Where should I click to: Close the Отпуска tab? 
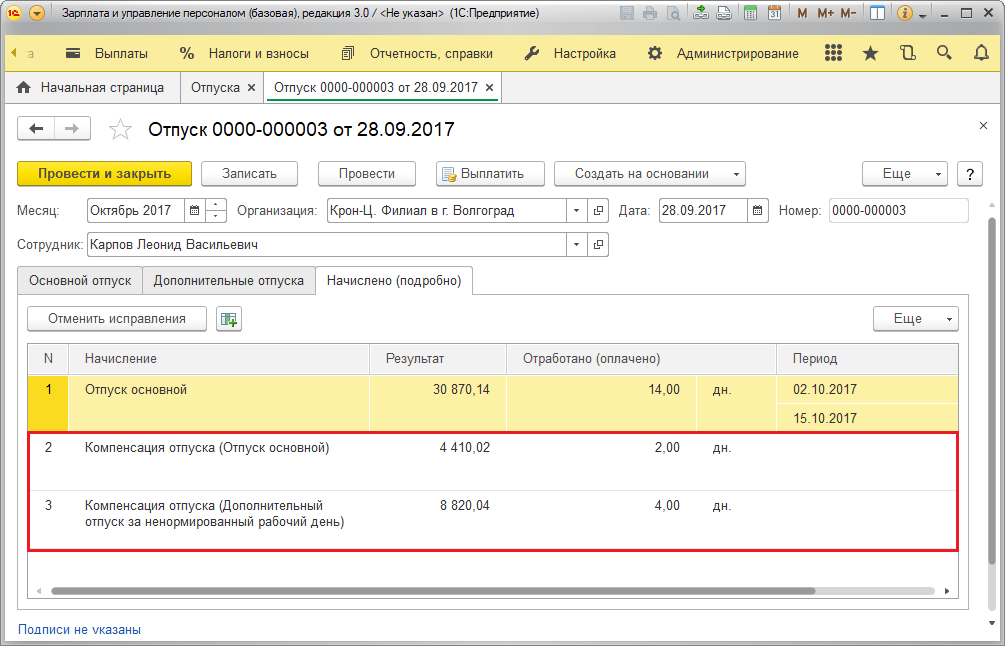251,88
